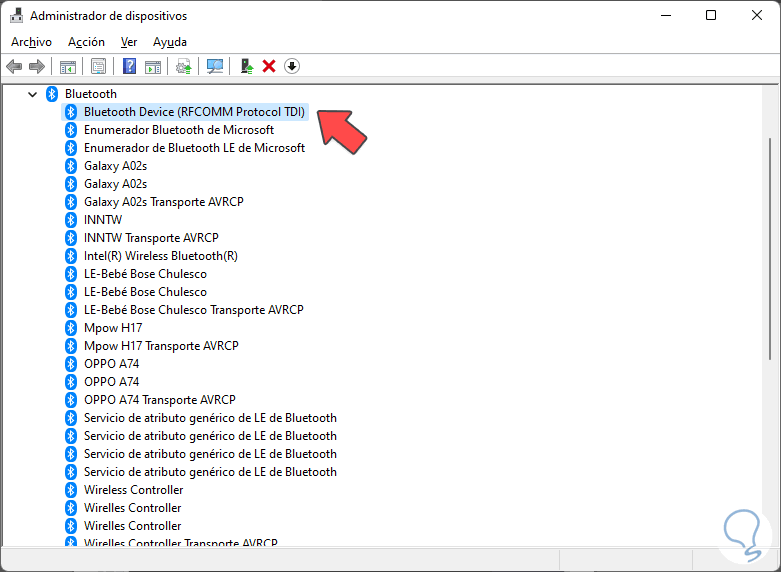The height and width of the screenshot is (572, 781).
Task: Click the Bluetooth icon beside Mpow H17 Transporte AVRCP
Action: 71,346
